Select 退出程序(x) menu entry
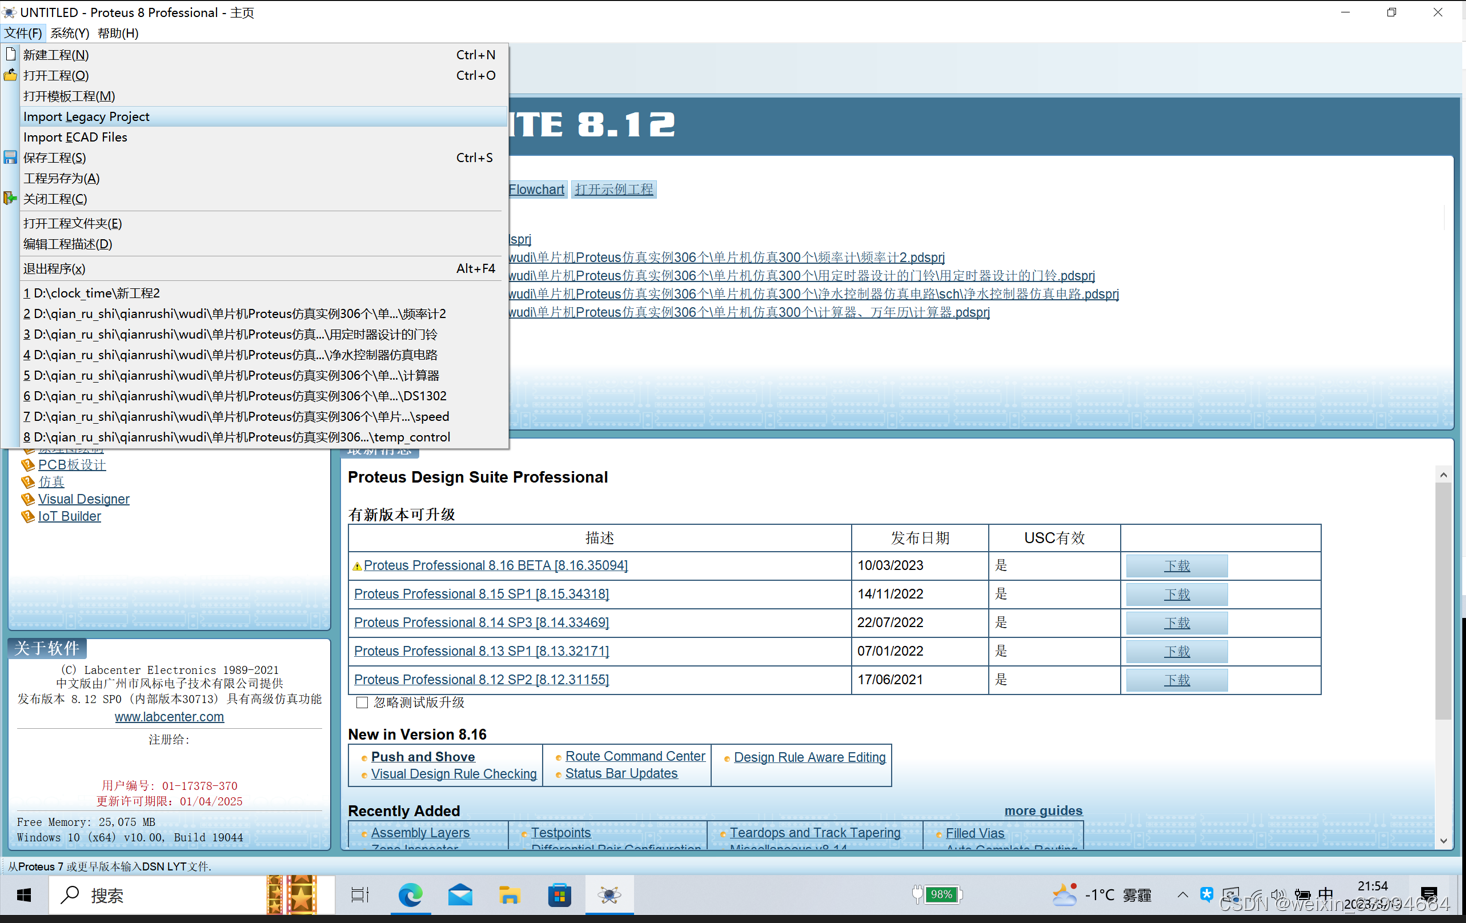1466x923 pixels. coord(263,268)
